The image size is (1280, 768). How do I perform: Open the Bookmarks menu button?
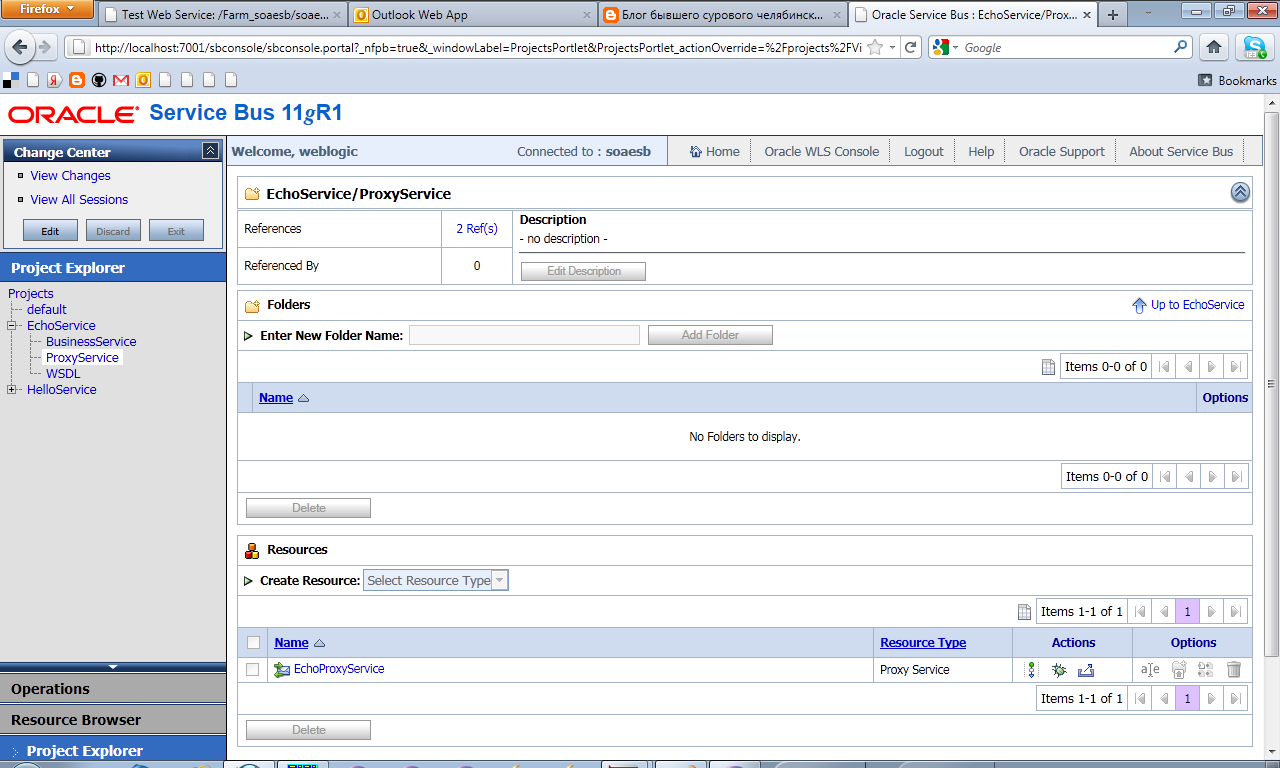click(1238, 80)
